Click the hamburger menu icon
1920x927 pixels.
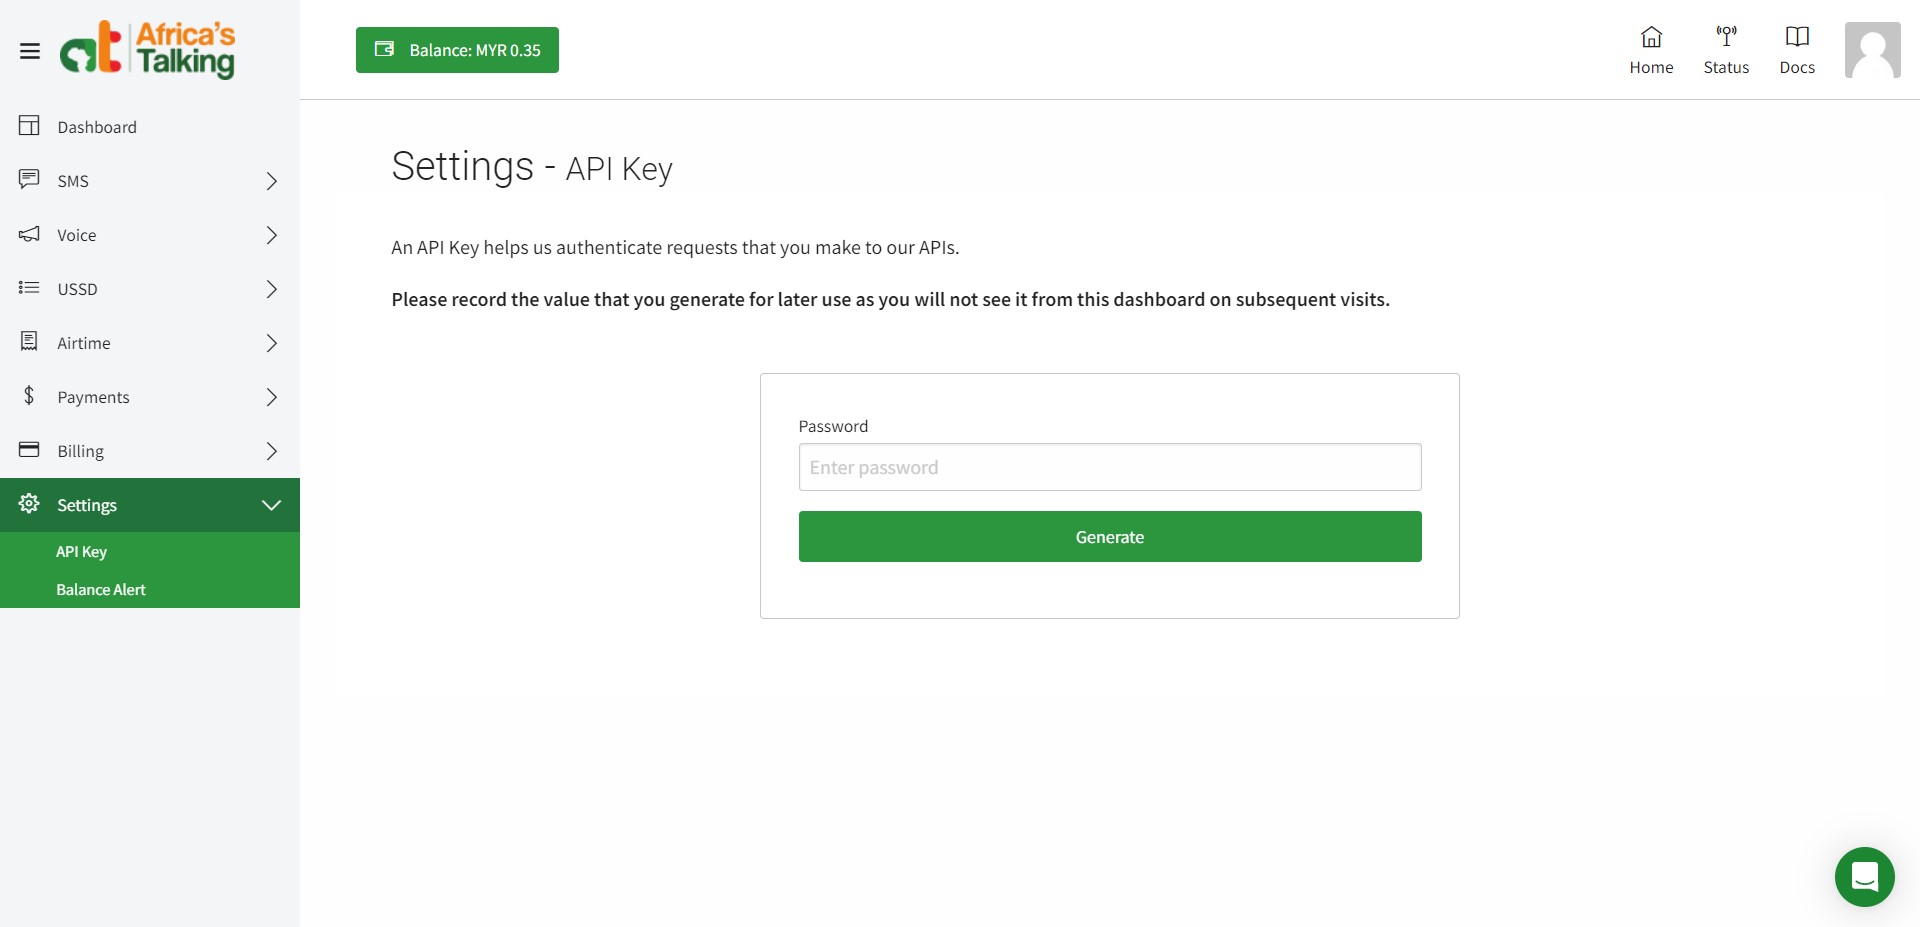click(30, 51)
